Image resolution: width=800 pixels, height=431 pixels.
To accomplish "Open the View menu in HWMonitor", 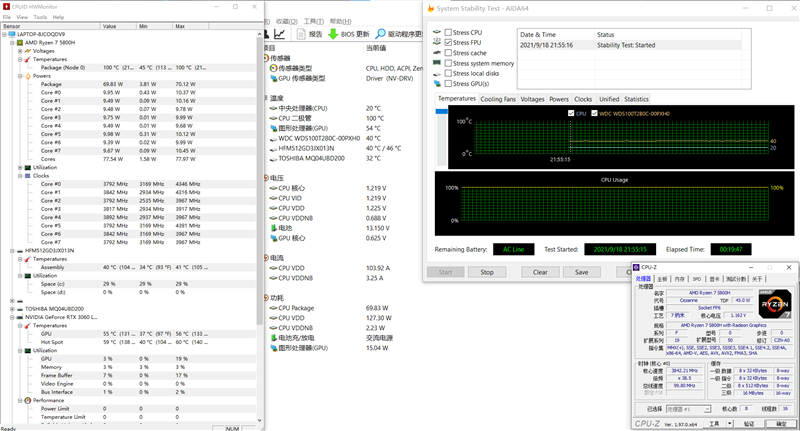I will tap(22, 17).
